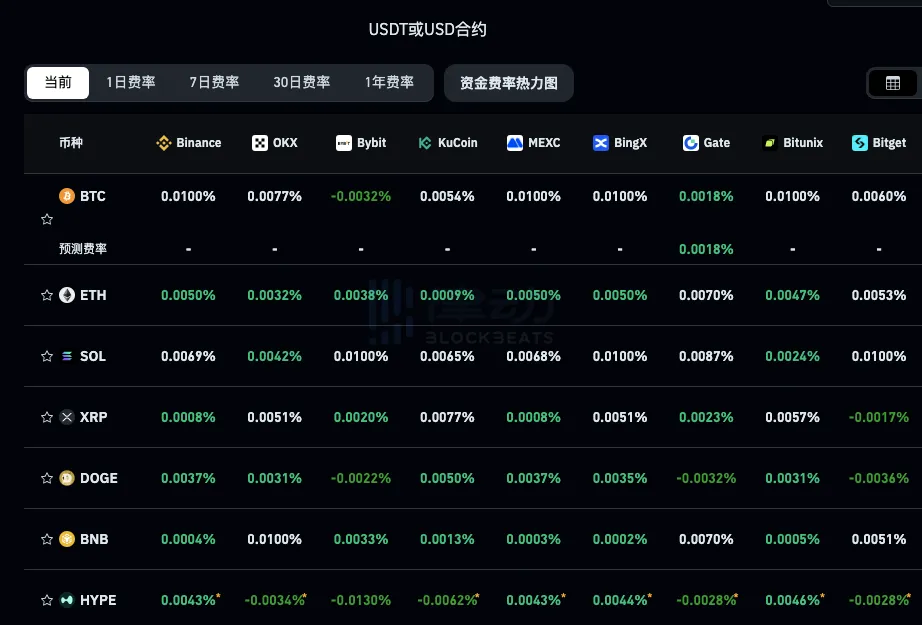The width and height of the screenshot is (922, 625).
Task: Click the 币种 column header
Action: coord(71,143)
